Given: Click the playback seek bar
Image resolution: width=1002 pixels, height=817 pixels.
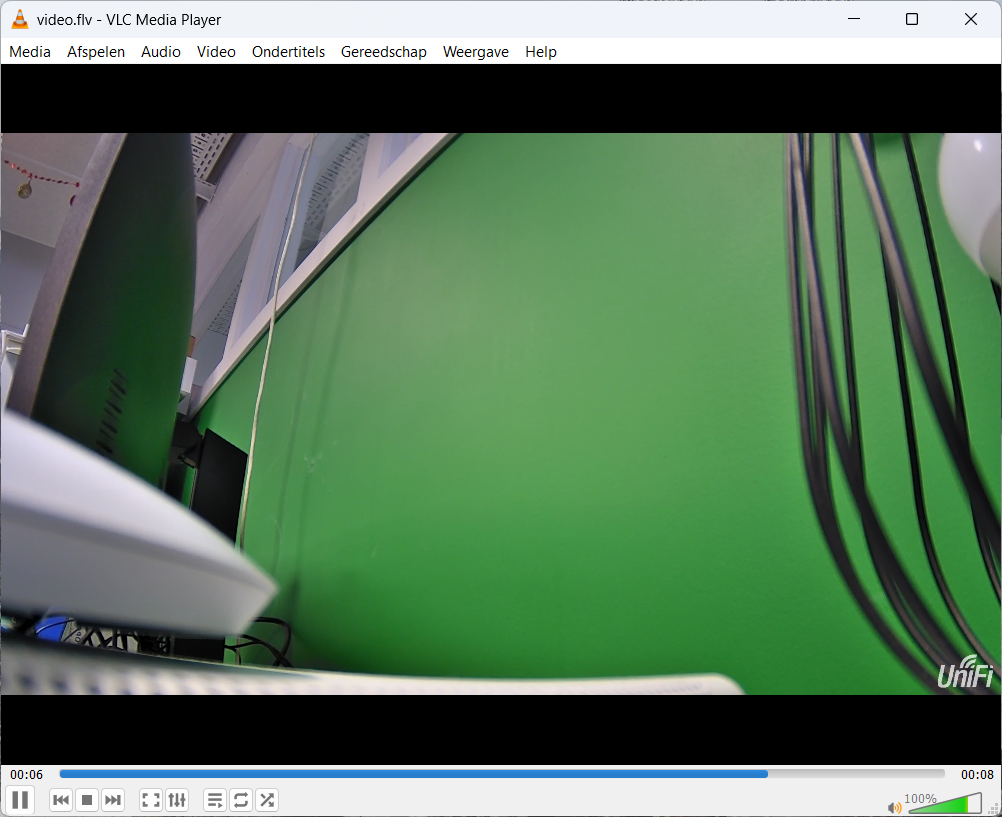Looking at the screenshot, I should 501,774.
